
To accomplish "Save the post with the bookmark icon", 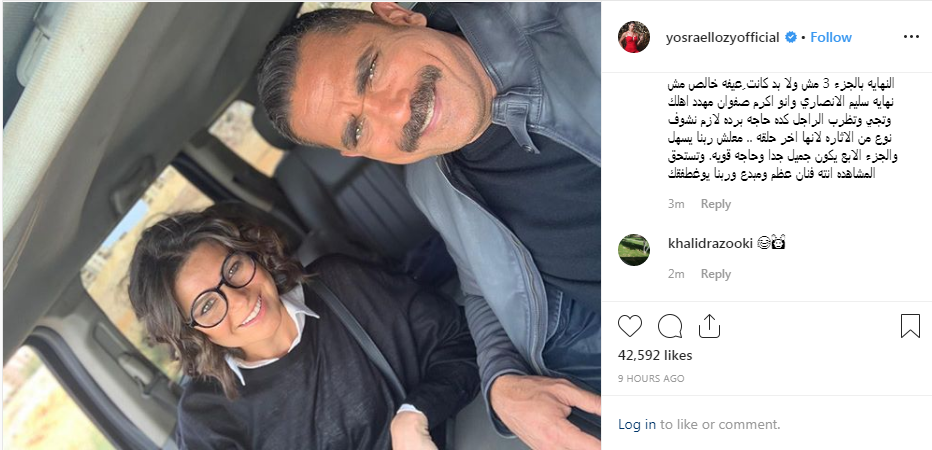I will pos(910,326).
